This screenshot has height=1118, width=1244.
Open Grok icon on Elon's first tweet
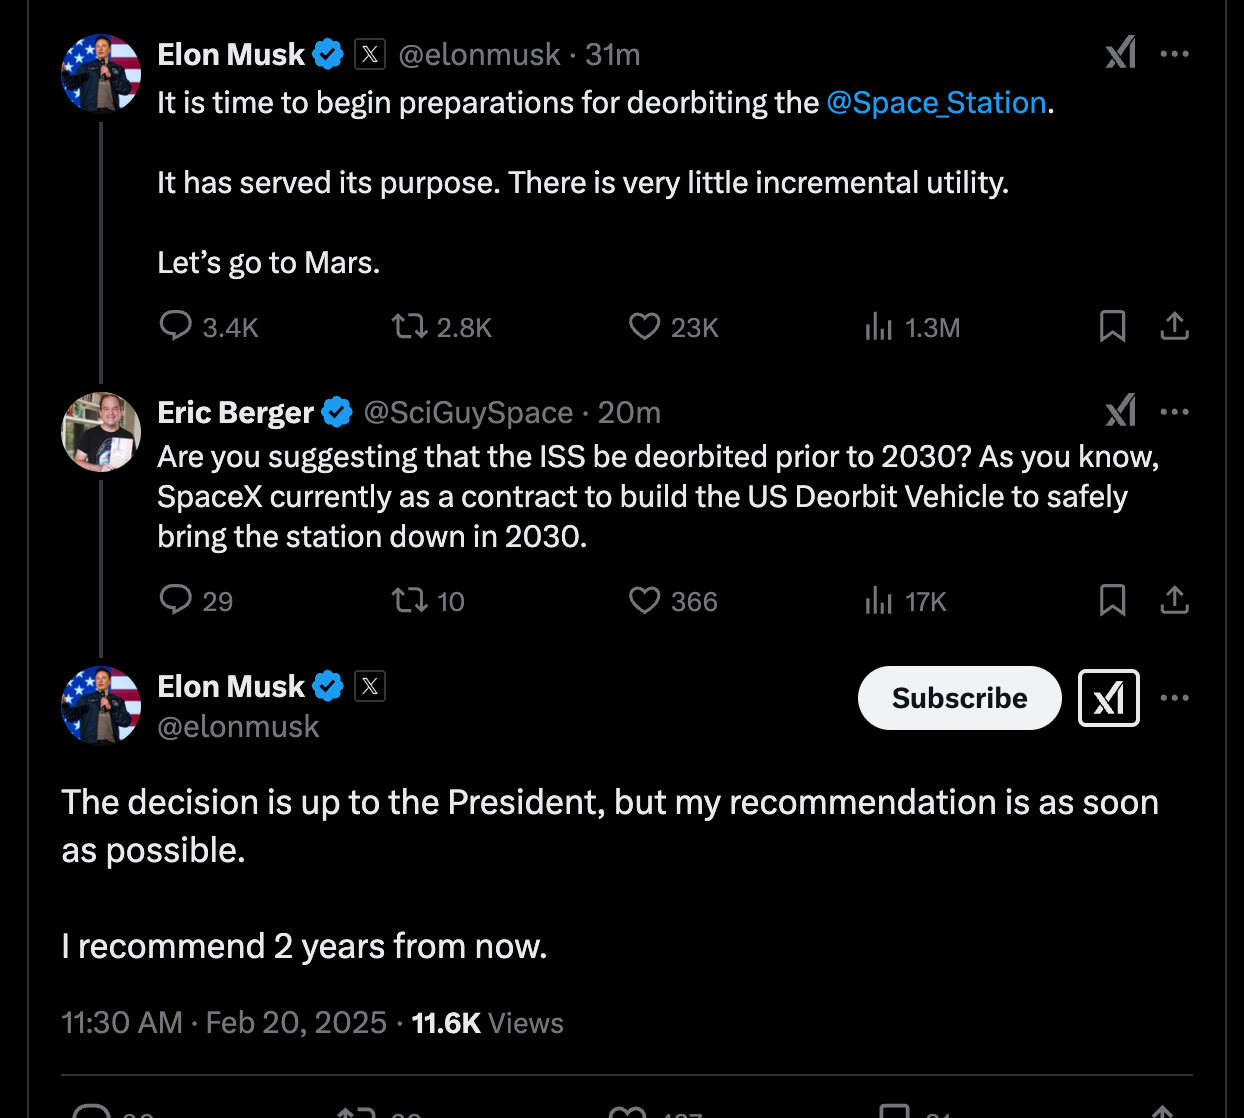pyautogui.click(x=1120, y=53)
